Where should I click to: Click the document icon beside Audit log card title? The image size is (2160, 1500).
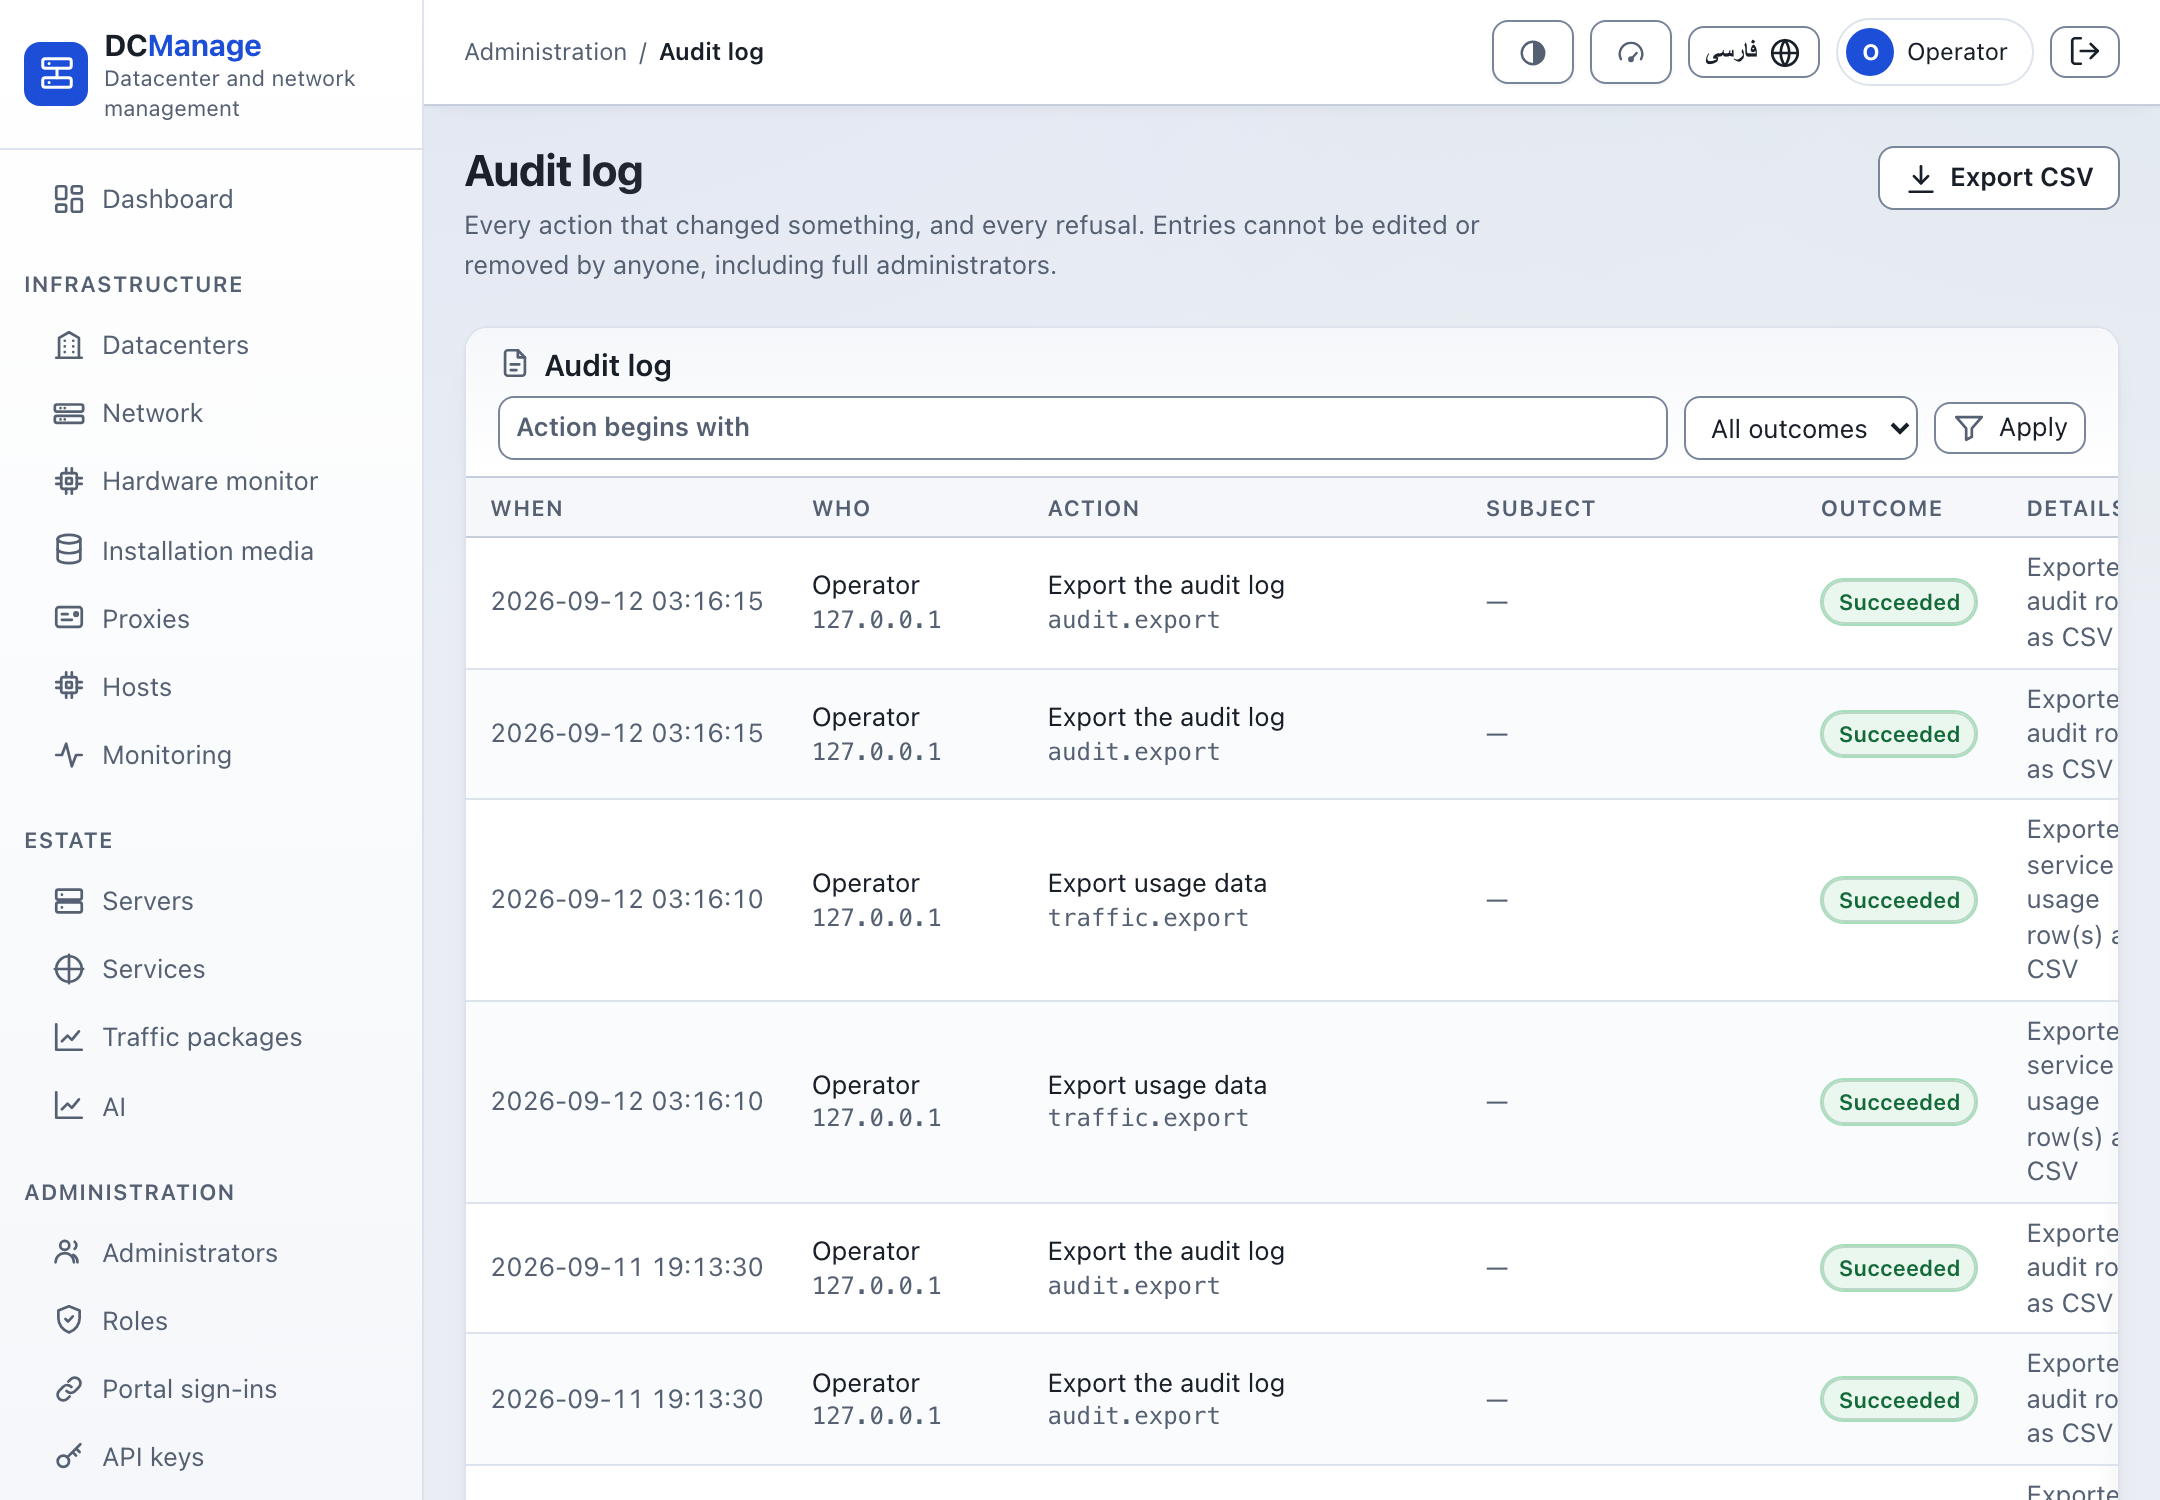pyautogui.click(x=515, y=364)
